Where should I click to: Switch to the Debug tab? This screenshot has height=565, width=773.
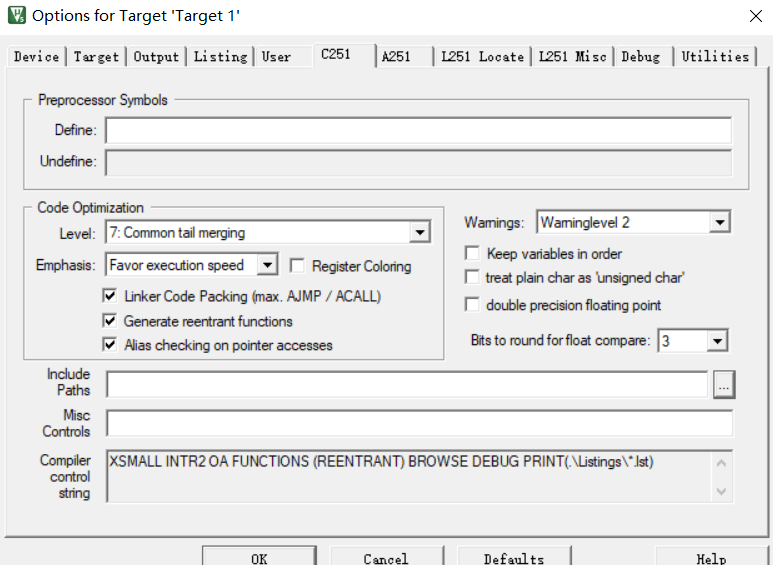pos(644,57)
